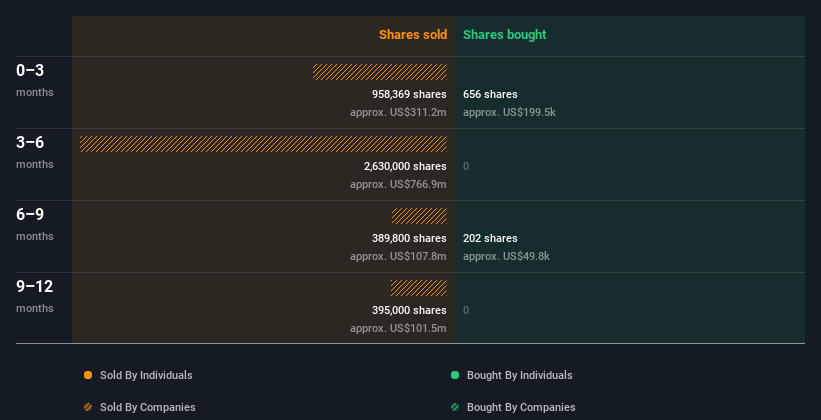Click the Shares bought column header
Viewport: 821px width, 420px height.
505,35
